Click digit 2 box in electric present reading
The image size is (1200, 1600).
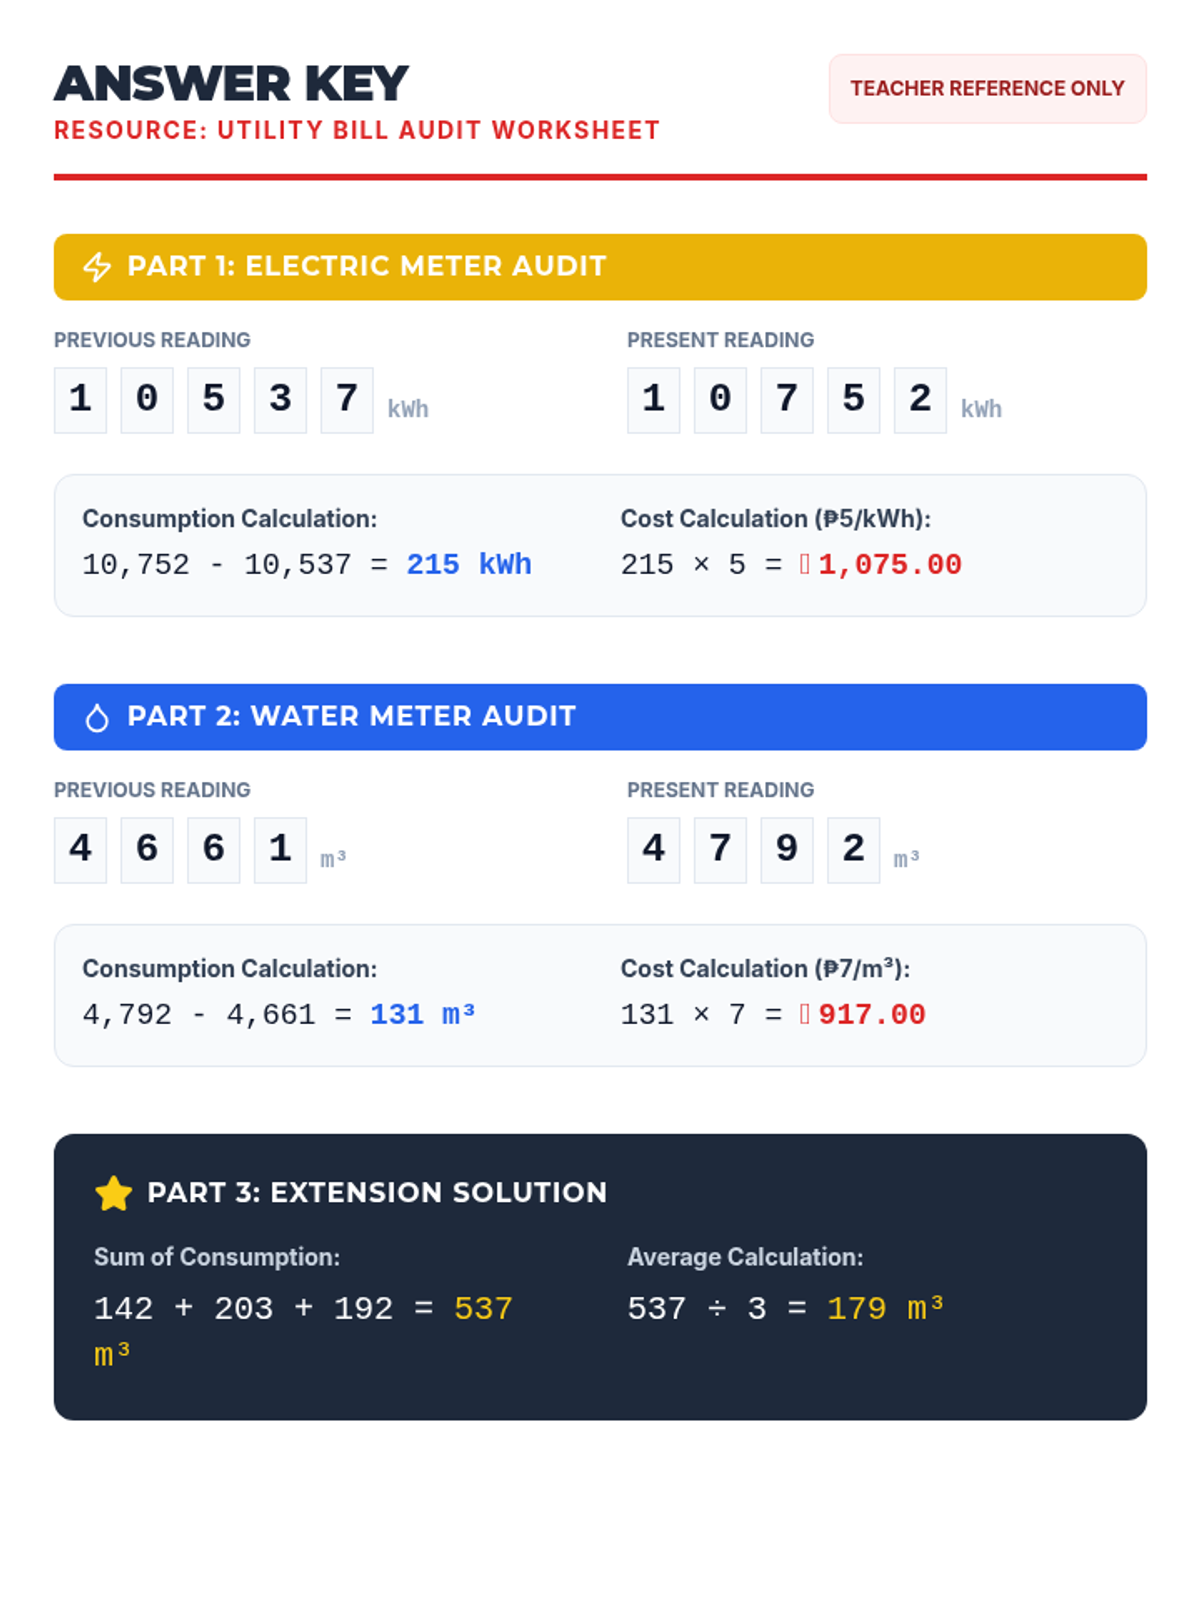tap(920, 400)
